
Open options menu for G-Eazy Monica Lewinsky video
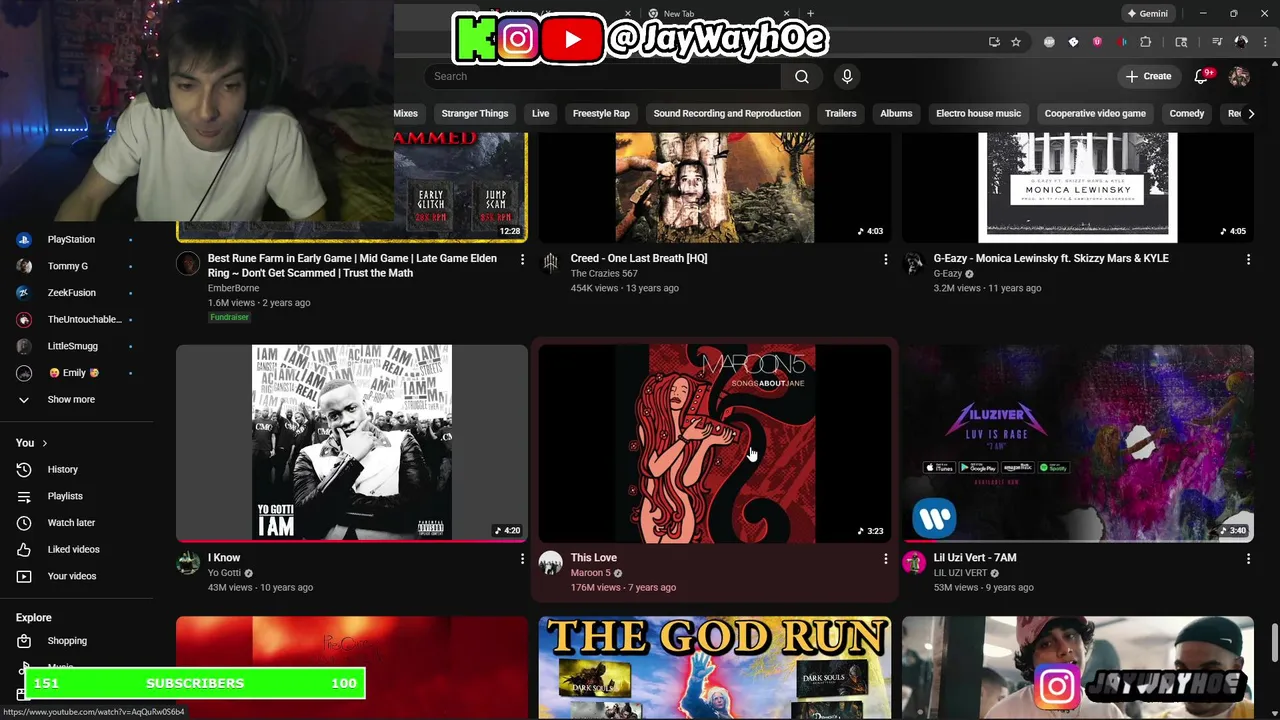tap(1248, 259)
